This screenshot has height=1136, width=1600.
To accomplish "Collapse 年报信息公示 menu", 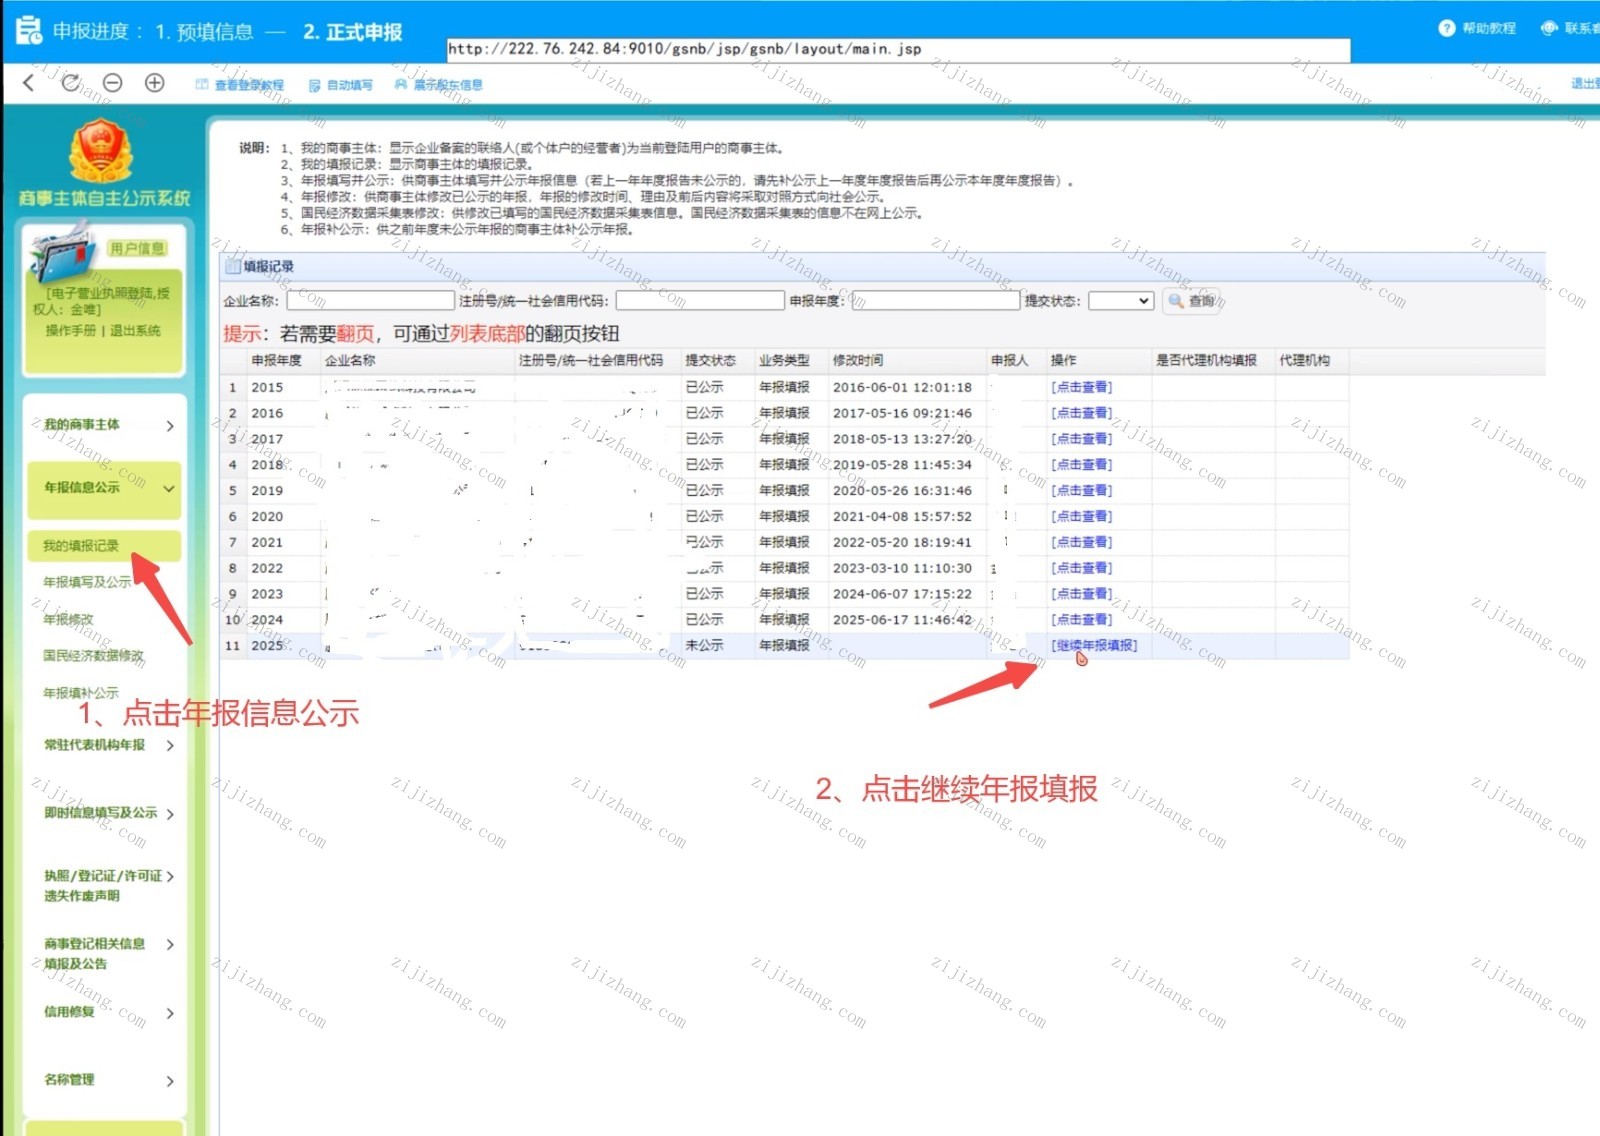I will point(103,488).
